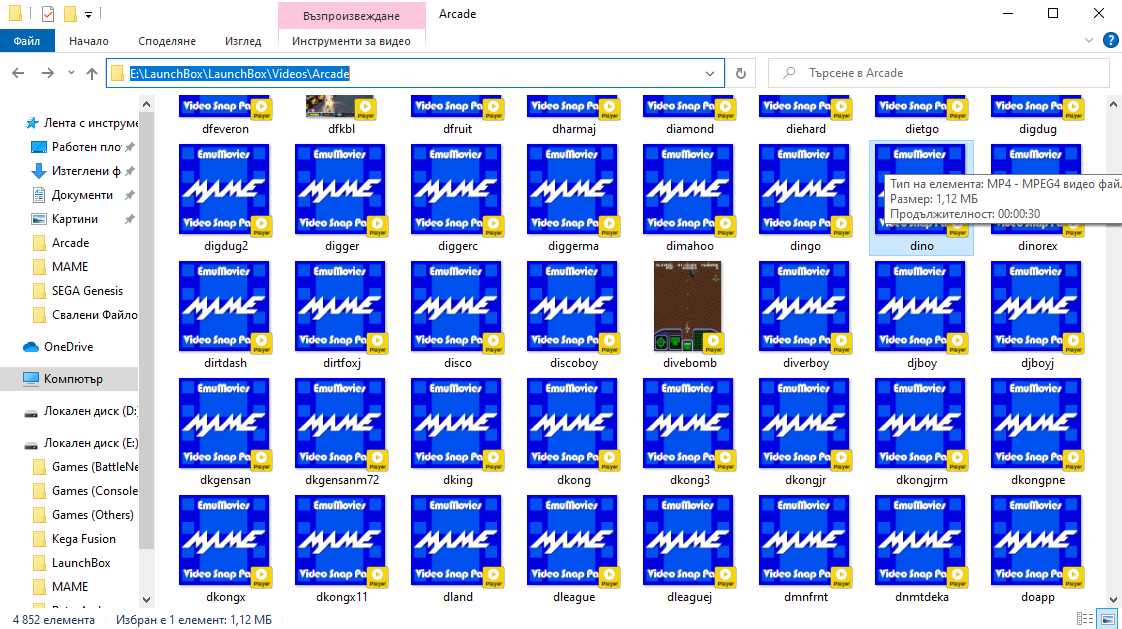Open the Изглед ribbon tab

(x=243, y=41)
